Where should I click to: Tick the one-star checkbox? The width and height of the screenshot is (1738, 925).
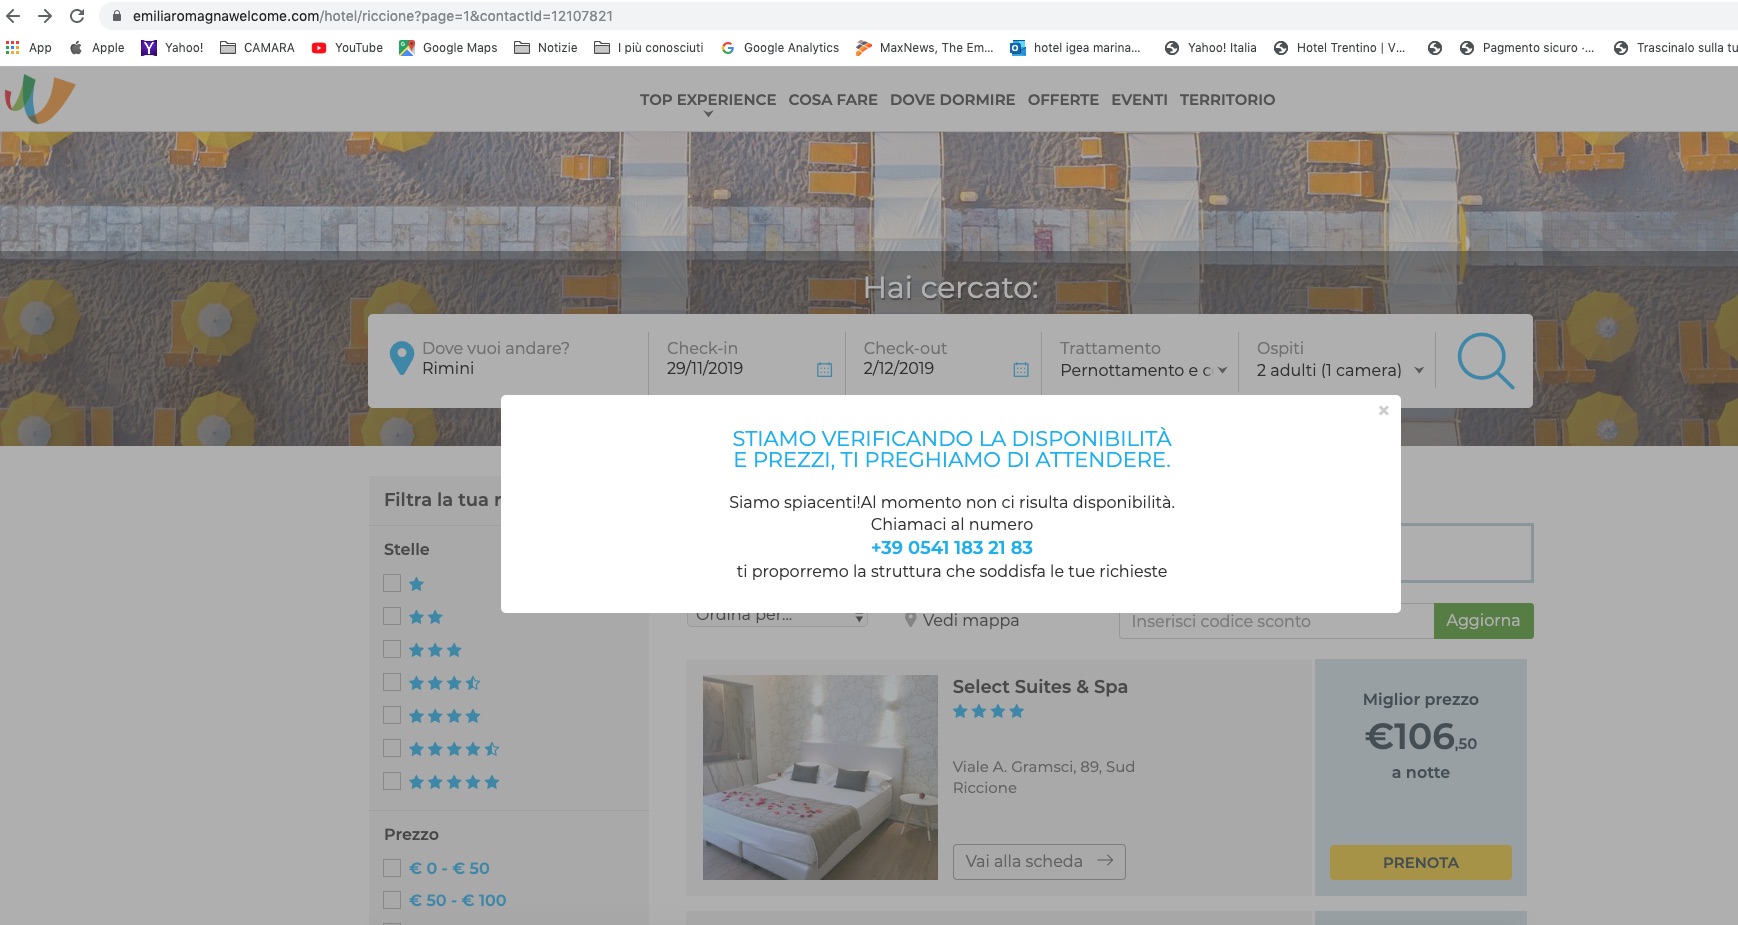pos(392,583)
